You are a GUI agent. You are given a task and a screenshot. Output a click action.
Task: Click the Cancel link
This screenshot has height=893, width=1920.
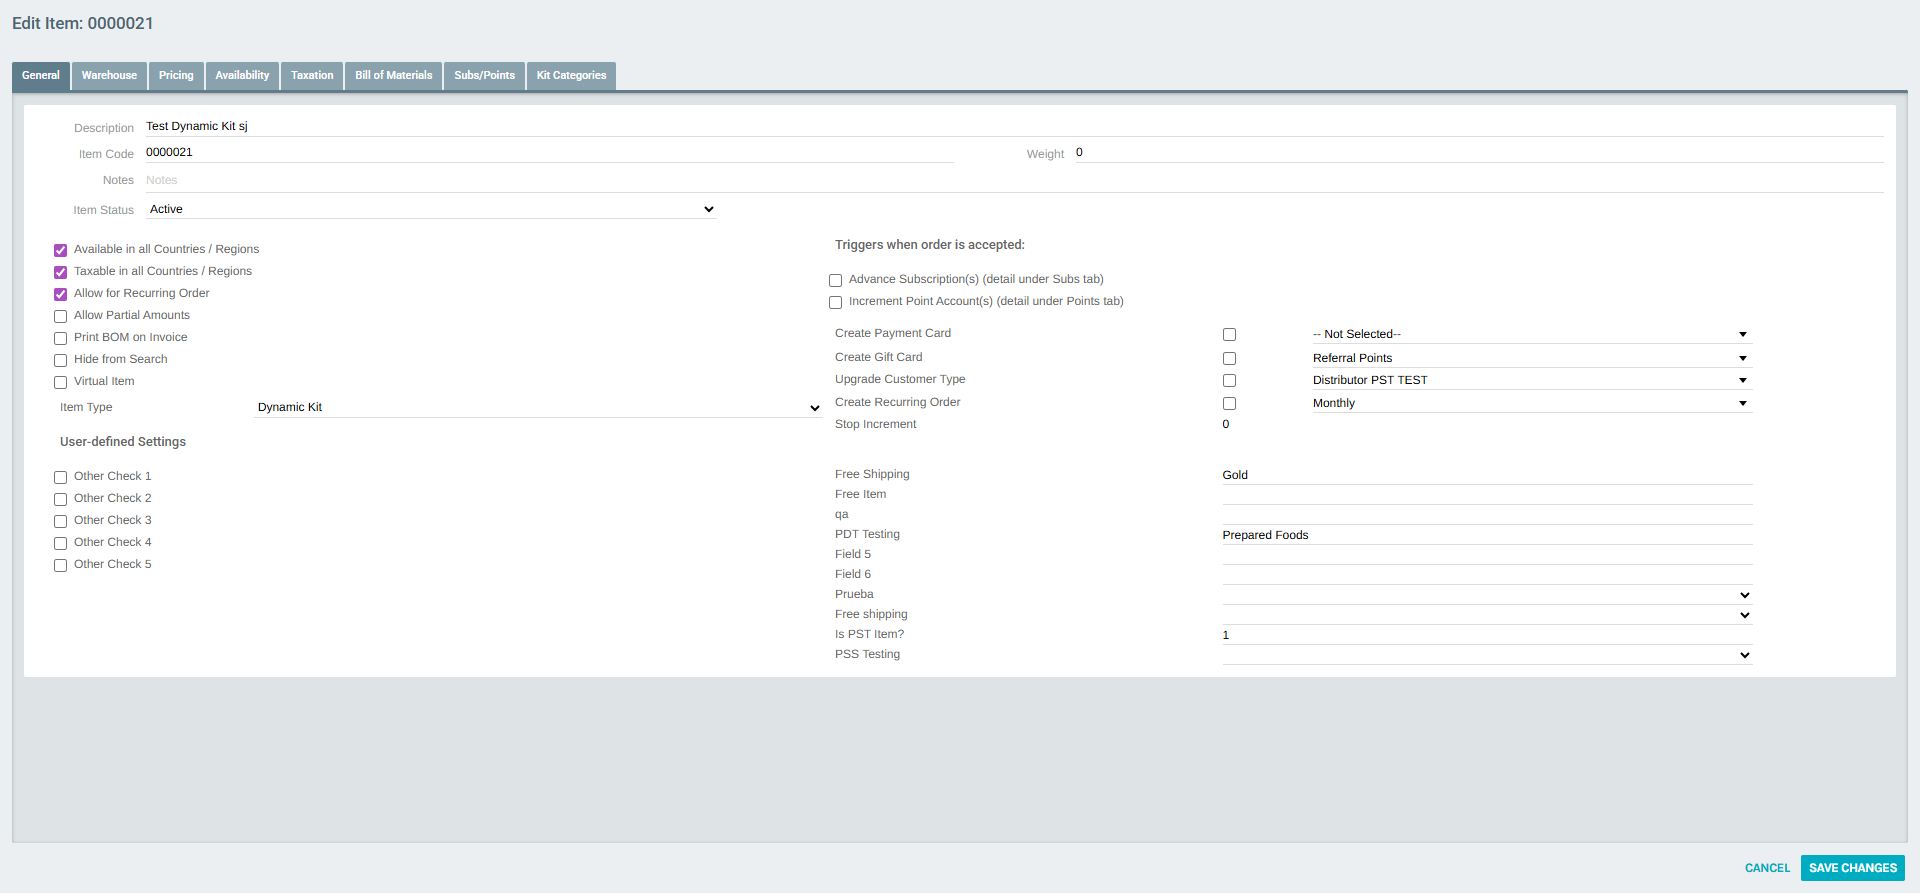pyautogui.click(x=1767, y=868)
